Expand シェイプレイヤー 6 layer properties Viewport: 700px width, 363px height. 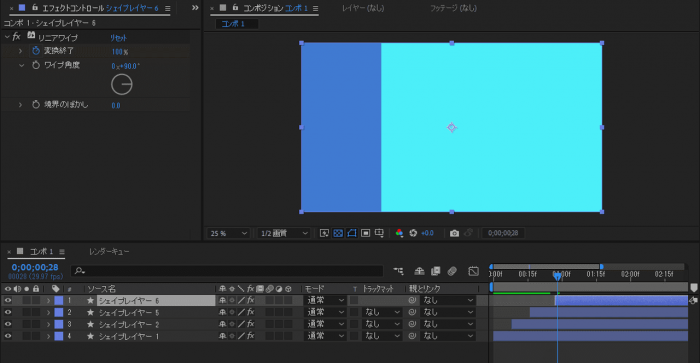point(48,300)
